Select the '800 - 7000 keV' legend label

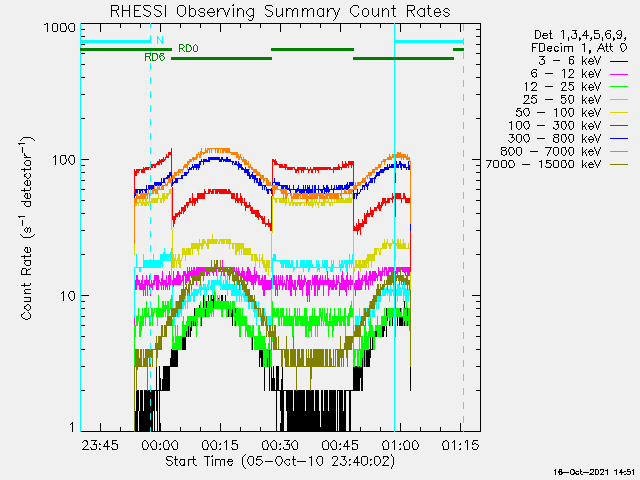(551, 152)
